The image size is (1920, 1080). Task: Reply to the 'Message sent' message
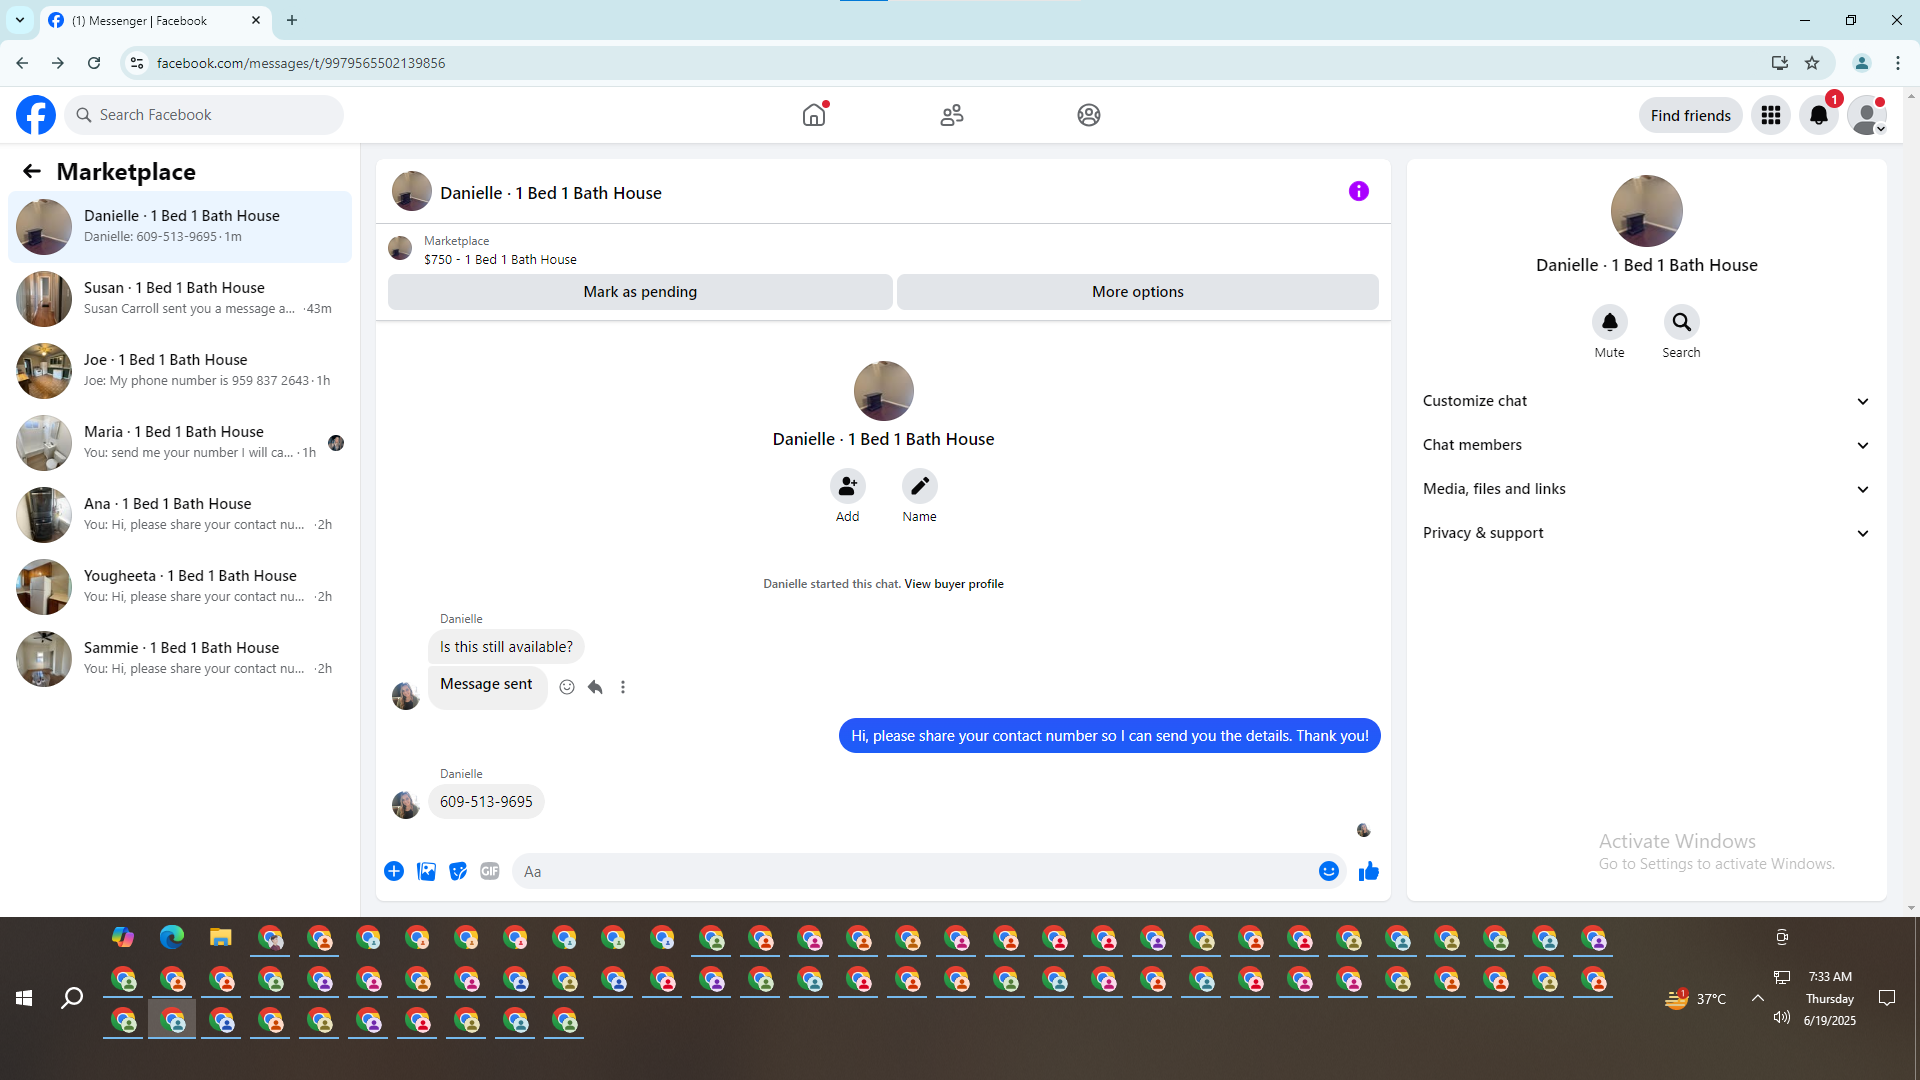(595, 687)
